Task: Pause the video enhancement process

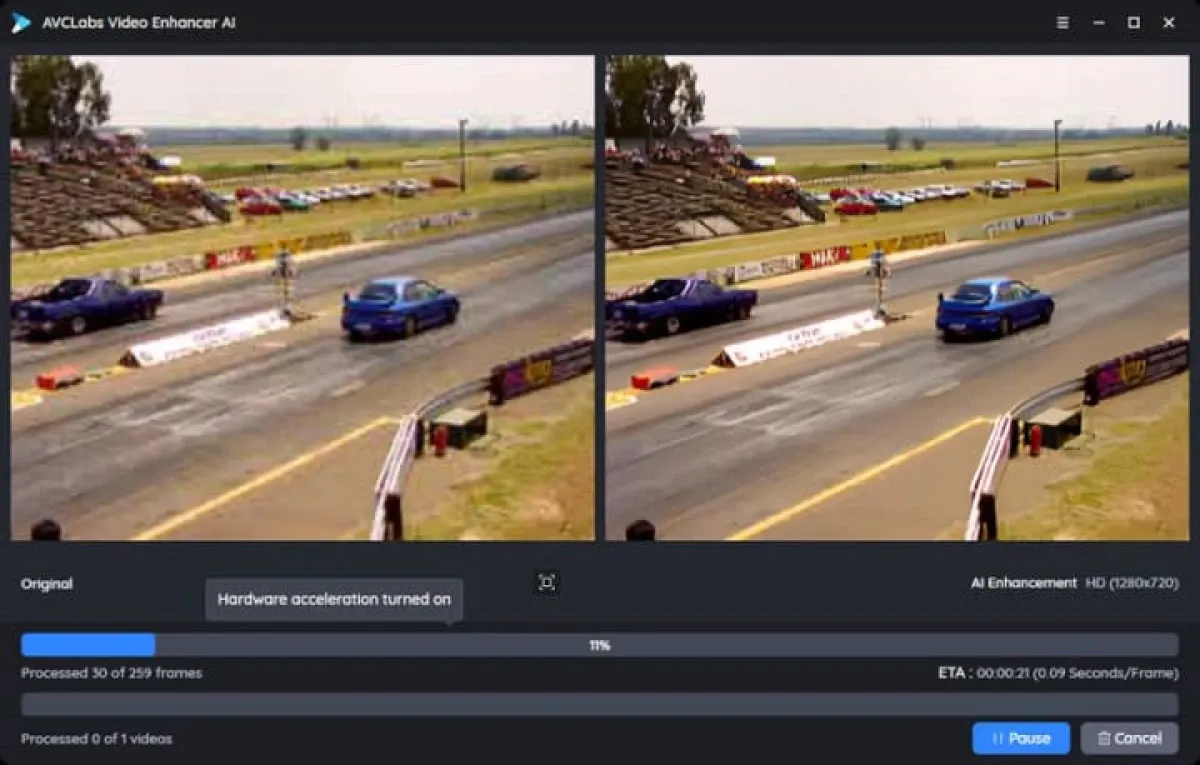Action: tap(1022, 738)
